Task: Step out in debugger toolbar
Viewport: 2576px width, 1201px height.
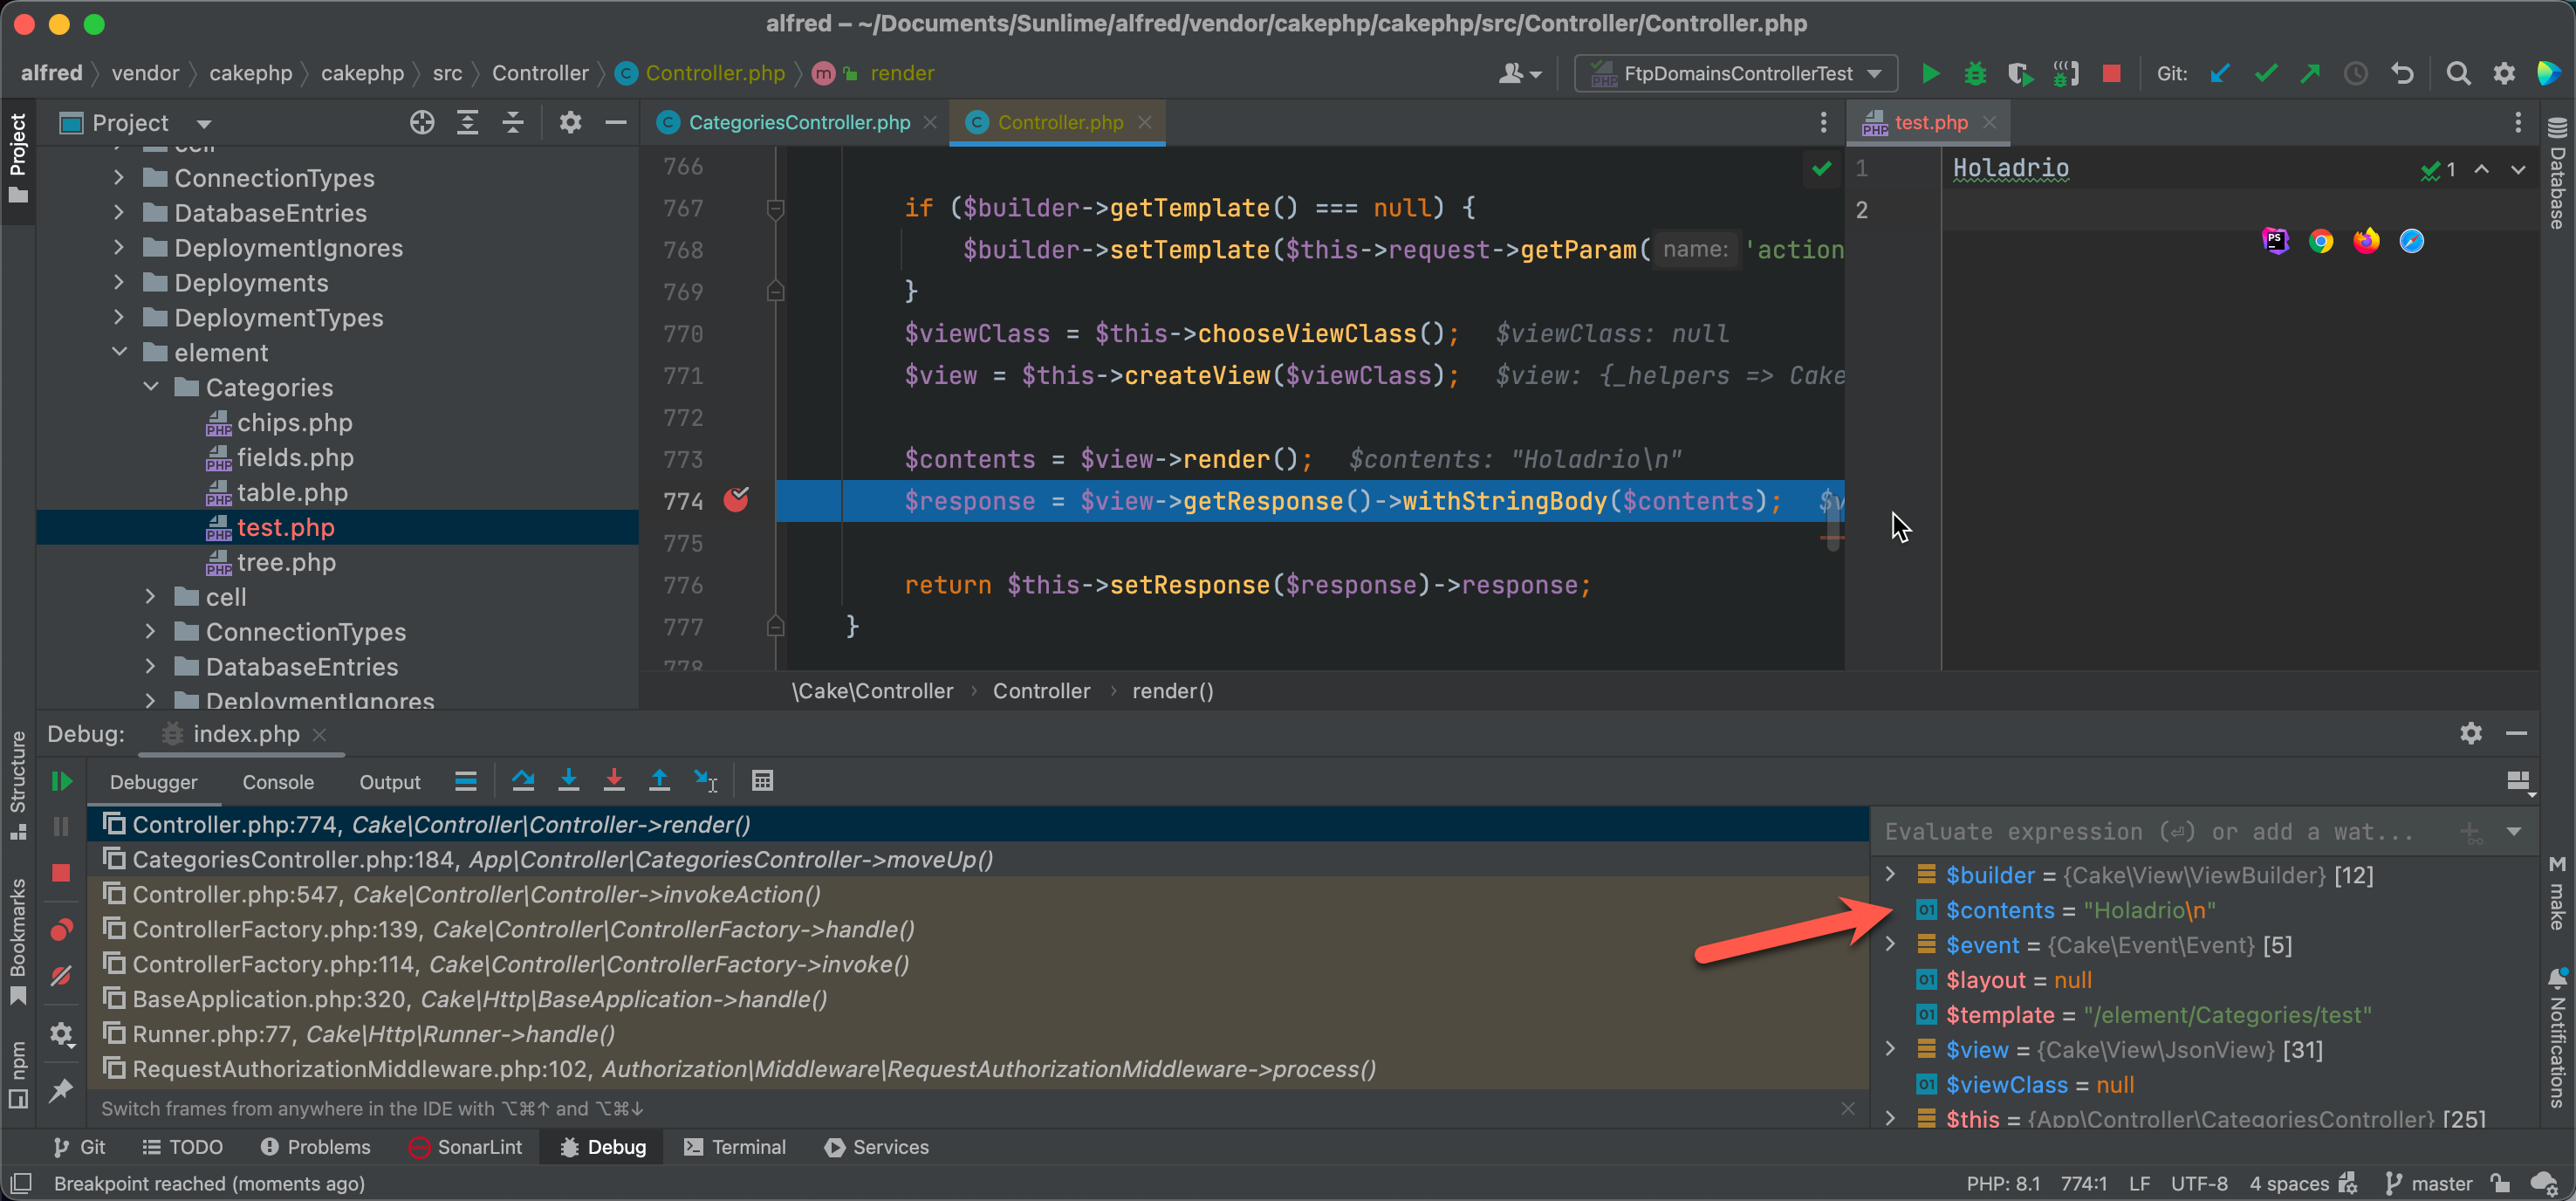Action: tap(659, 781)
